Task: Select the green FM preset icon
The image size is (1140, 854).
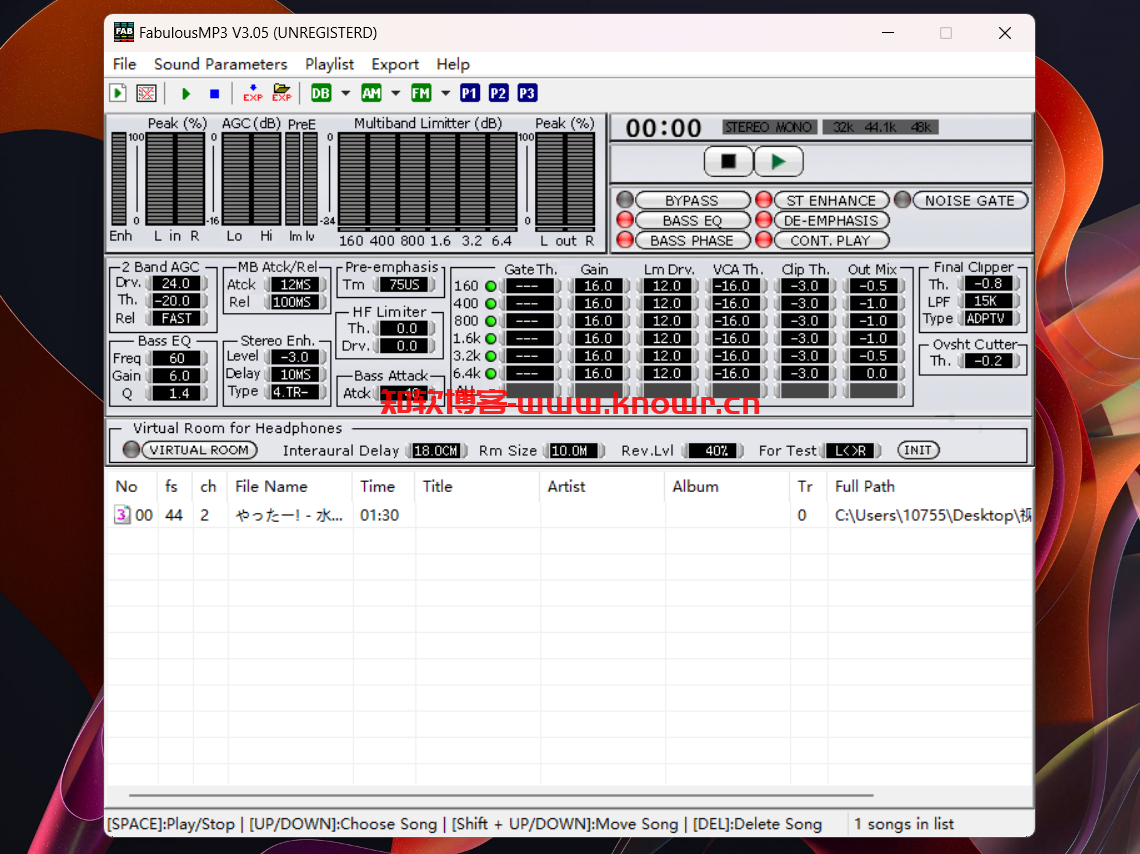Action: [421, 93]
